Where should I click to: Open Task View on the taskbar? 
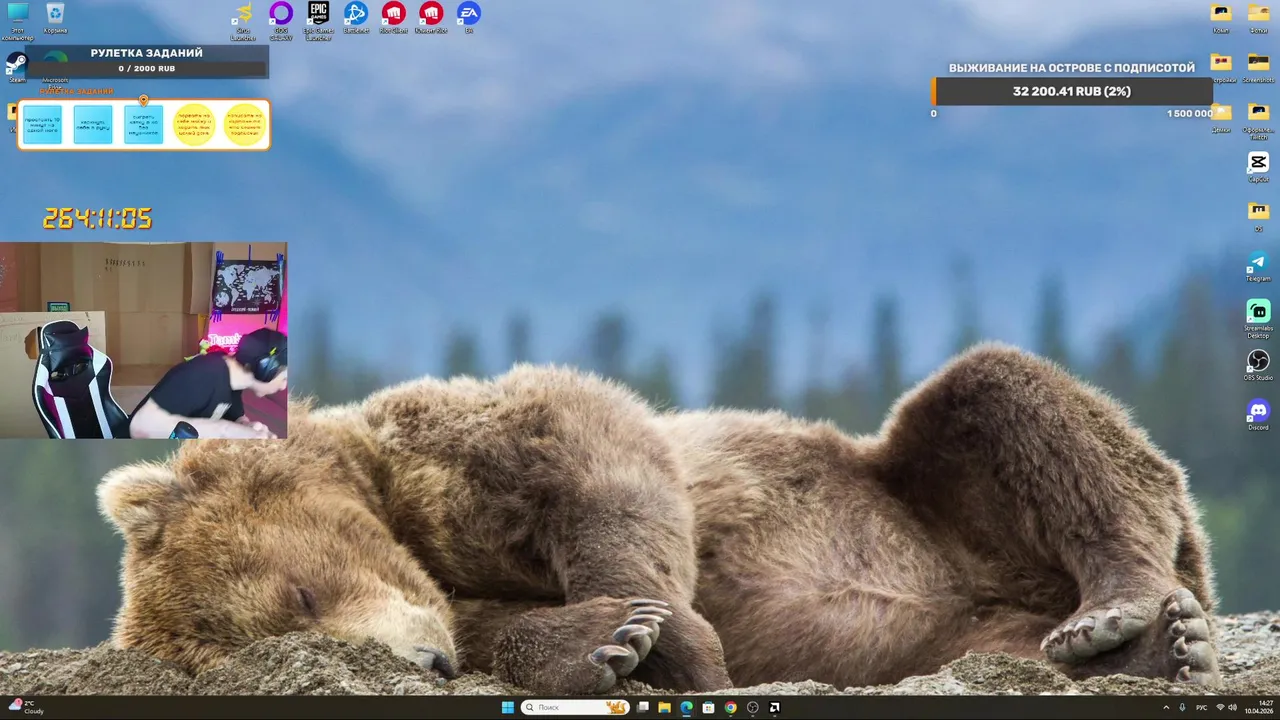coord(642,707)
